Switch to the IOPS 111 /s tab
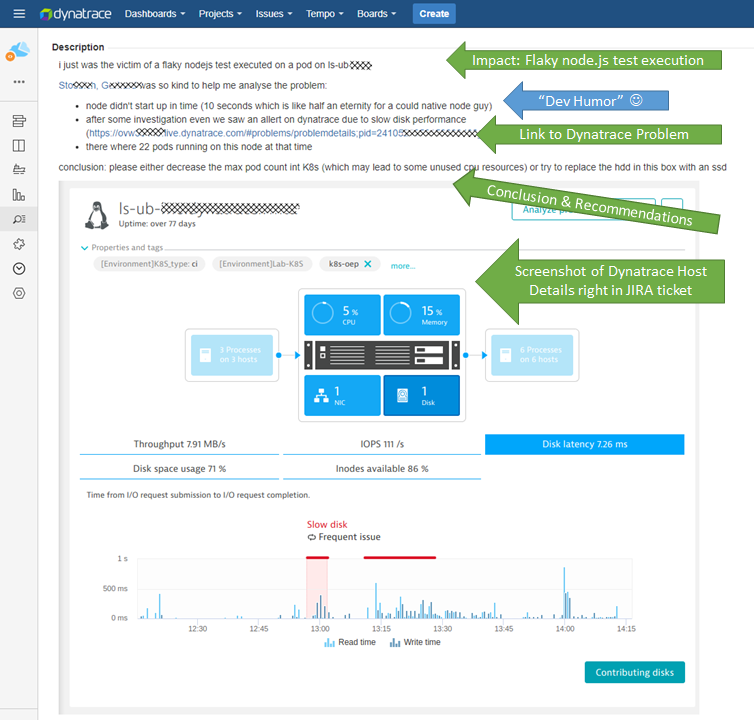 (x=382, y=444)
